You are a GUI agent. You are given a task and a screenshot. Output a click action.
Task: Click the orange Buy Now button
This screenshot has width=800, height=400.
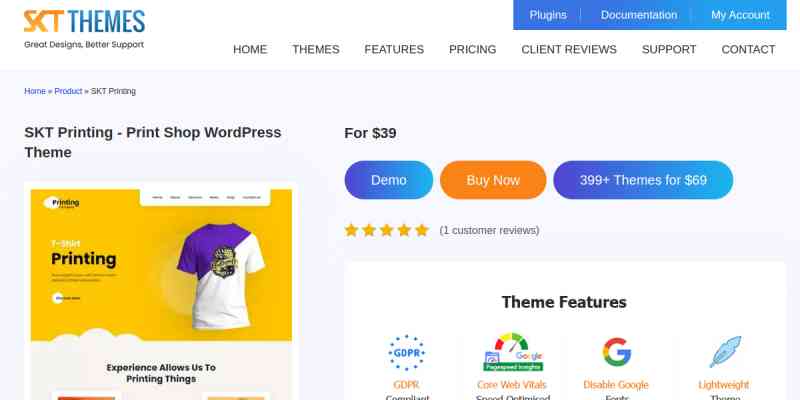(x=493, y=180)
